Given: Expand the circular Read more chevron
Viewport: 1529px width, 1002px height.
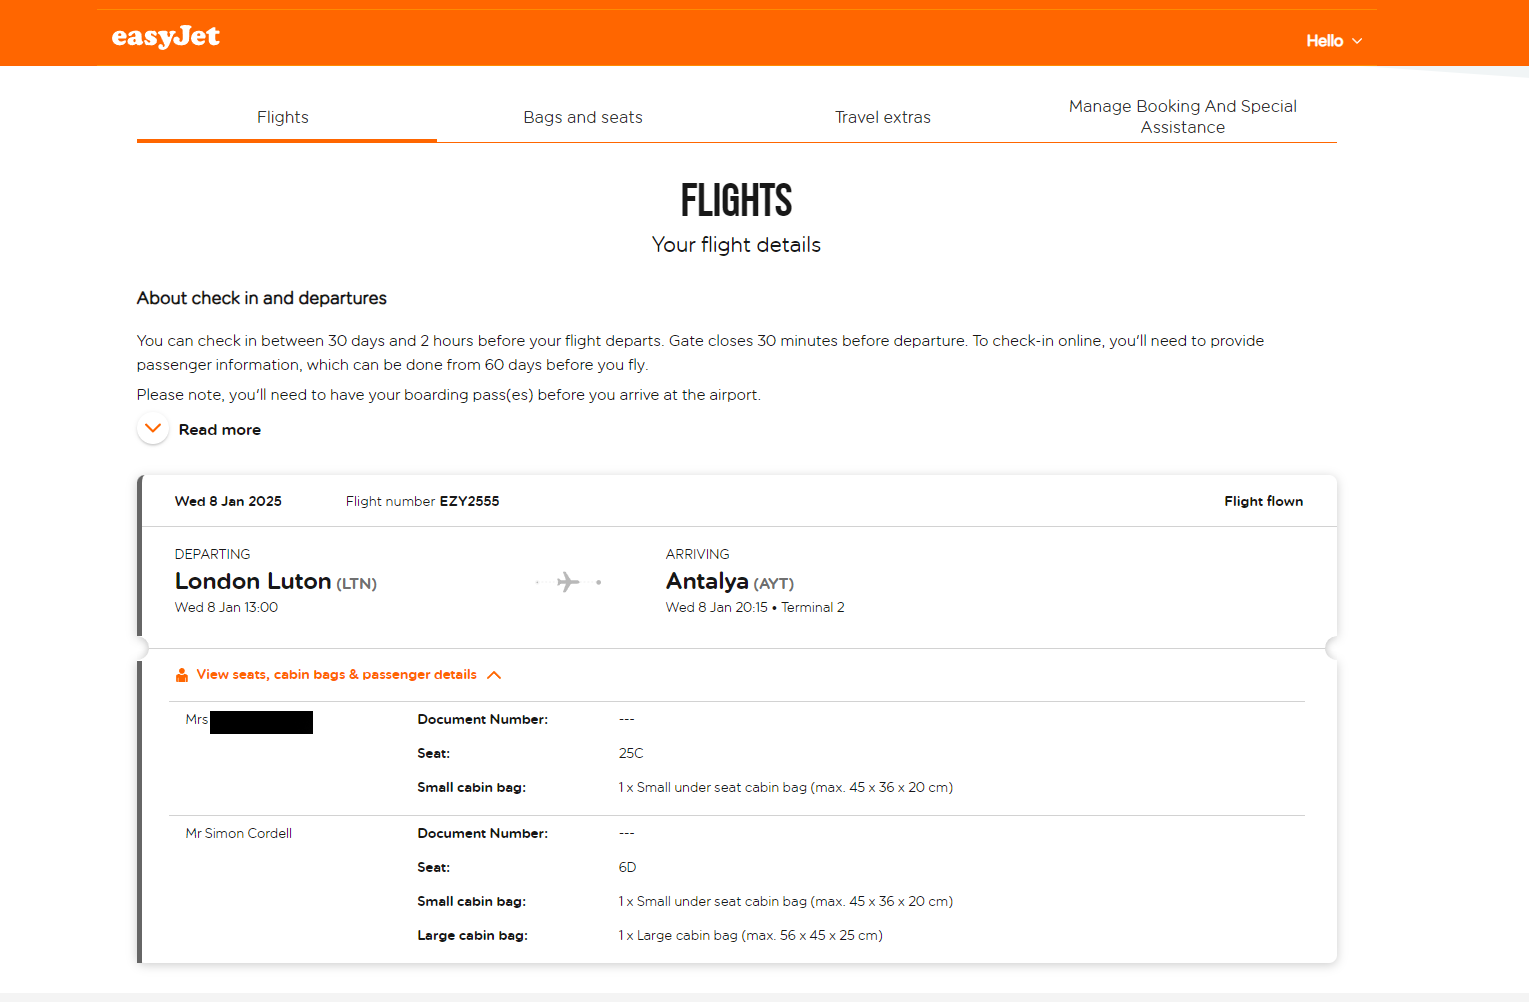Looking at the screenshot, I should coord(153,429).
